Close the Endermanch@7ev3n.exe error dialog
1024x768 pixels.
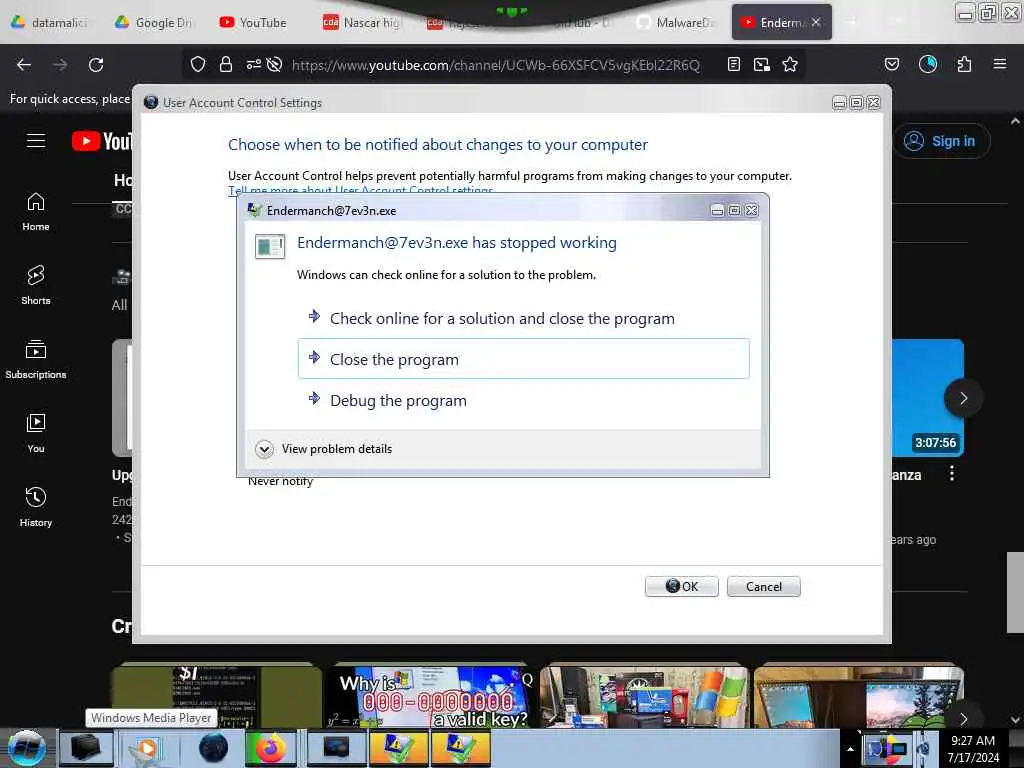pyautogui.click(x=752, y=210)
